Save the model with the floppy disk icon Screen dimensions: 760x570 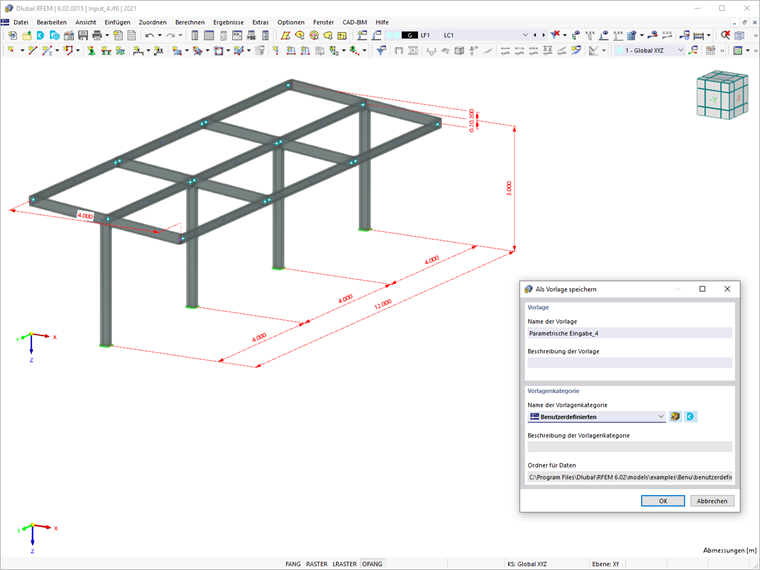tap(83, 35)
